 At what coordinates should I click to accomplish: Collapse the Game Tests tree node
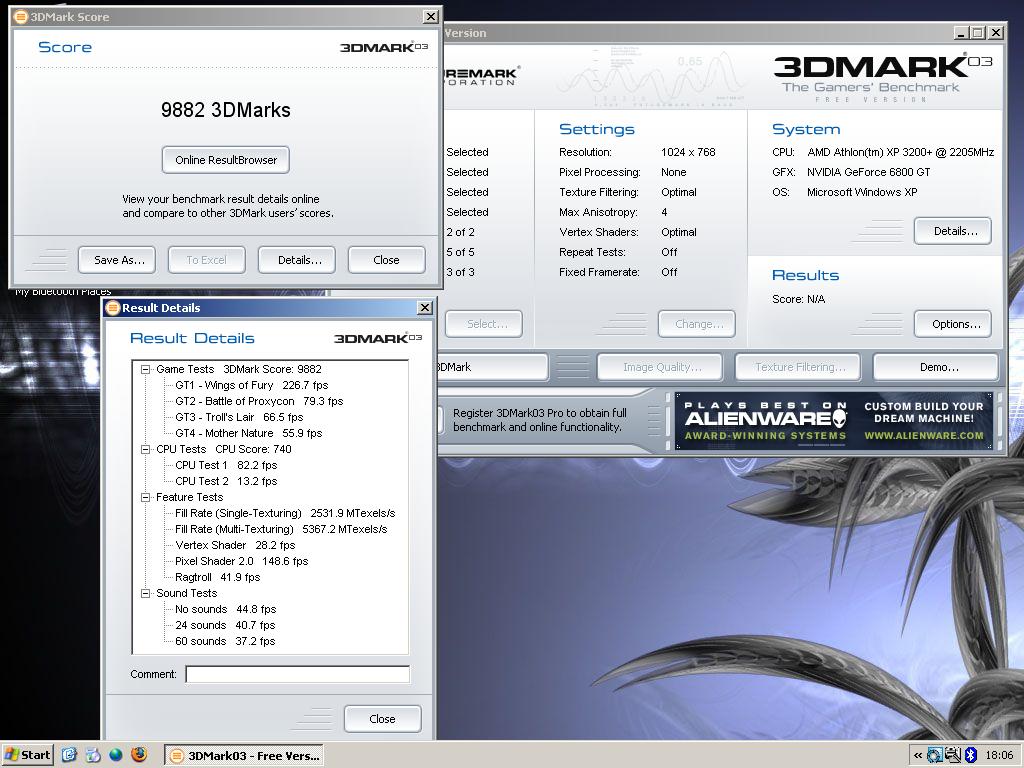(x=146, y=369)
